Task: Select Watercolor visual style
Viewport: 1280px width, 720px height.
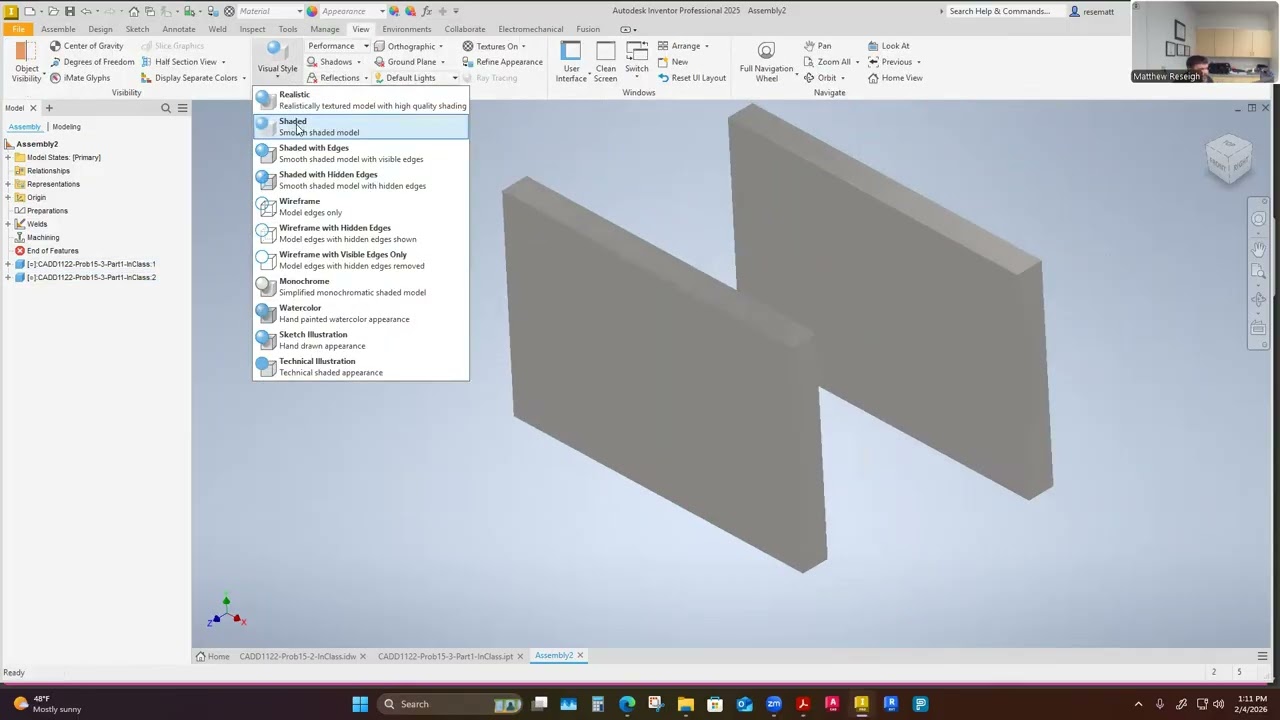Action: tap(360, 313)
